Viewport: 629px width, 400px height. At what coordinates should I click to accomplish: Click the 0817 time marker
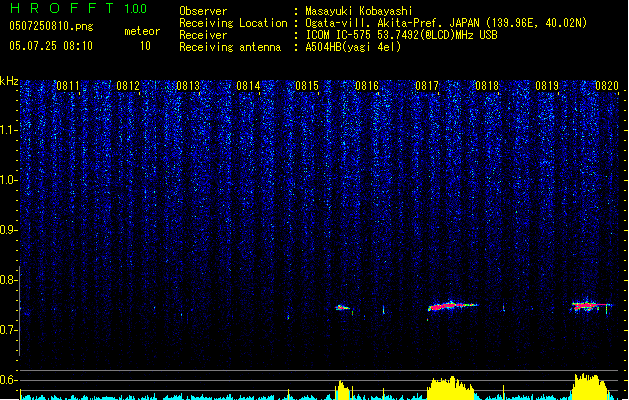point(427,86)
